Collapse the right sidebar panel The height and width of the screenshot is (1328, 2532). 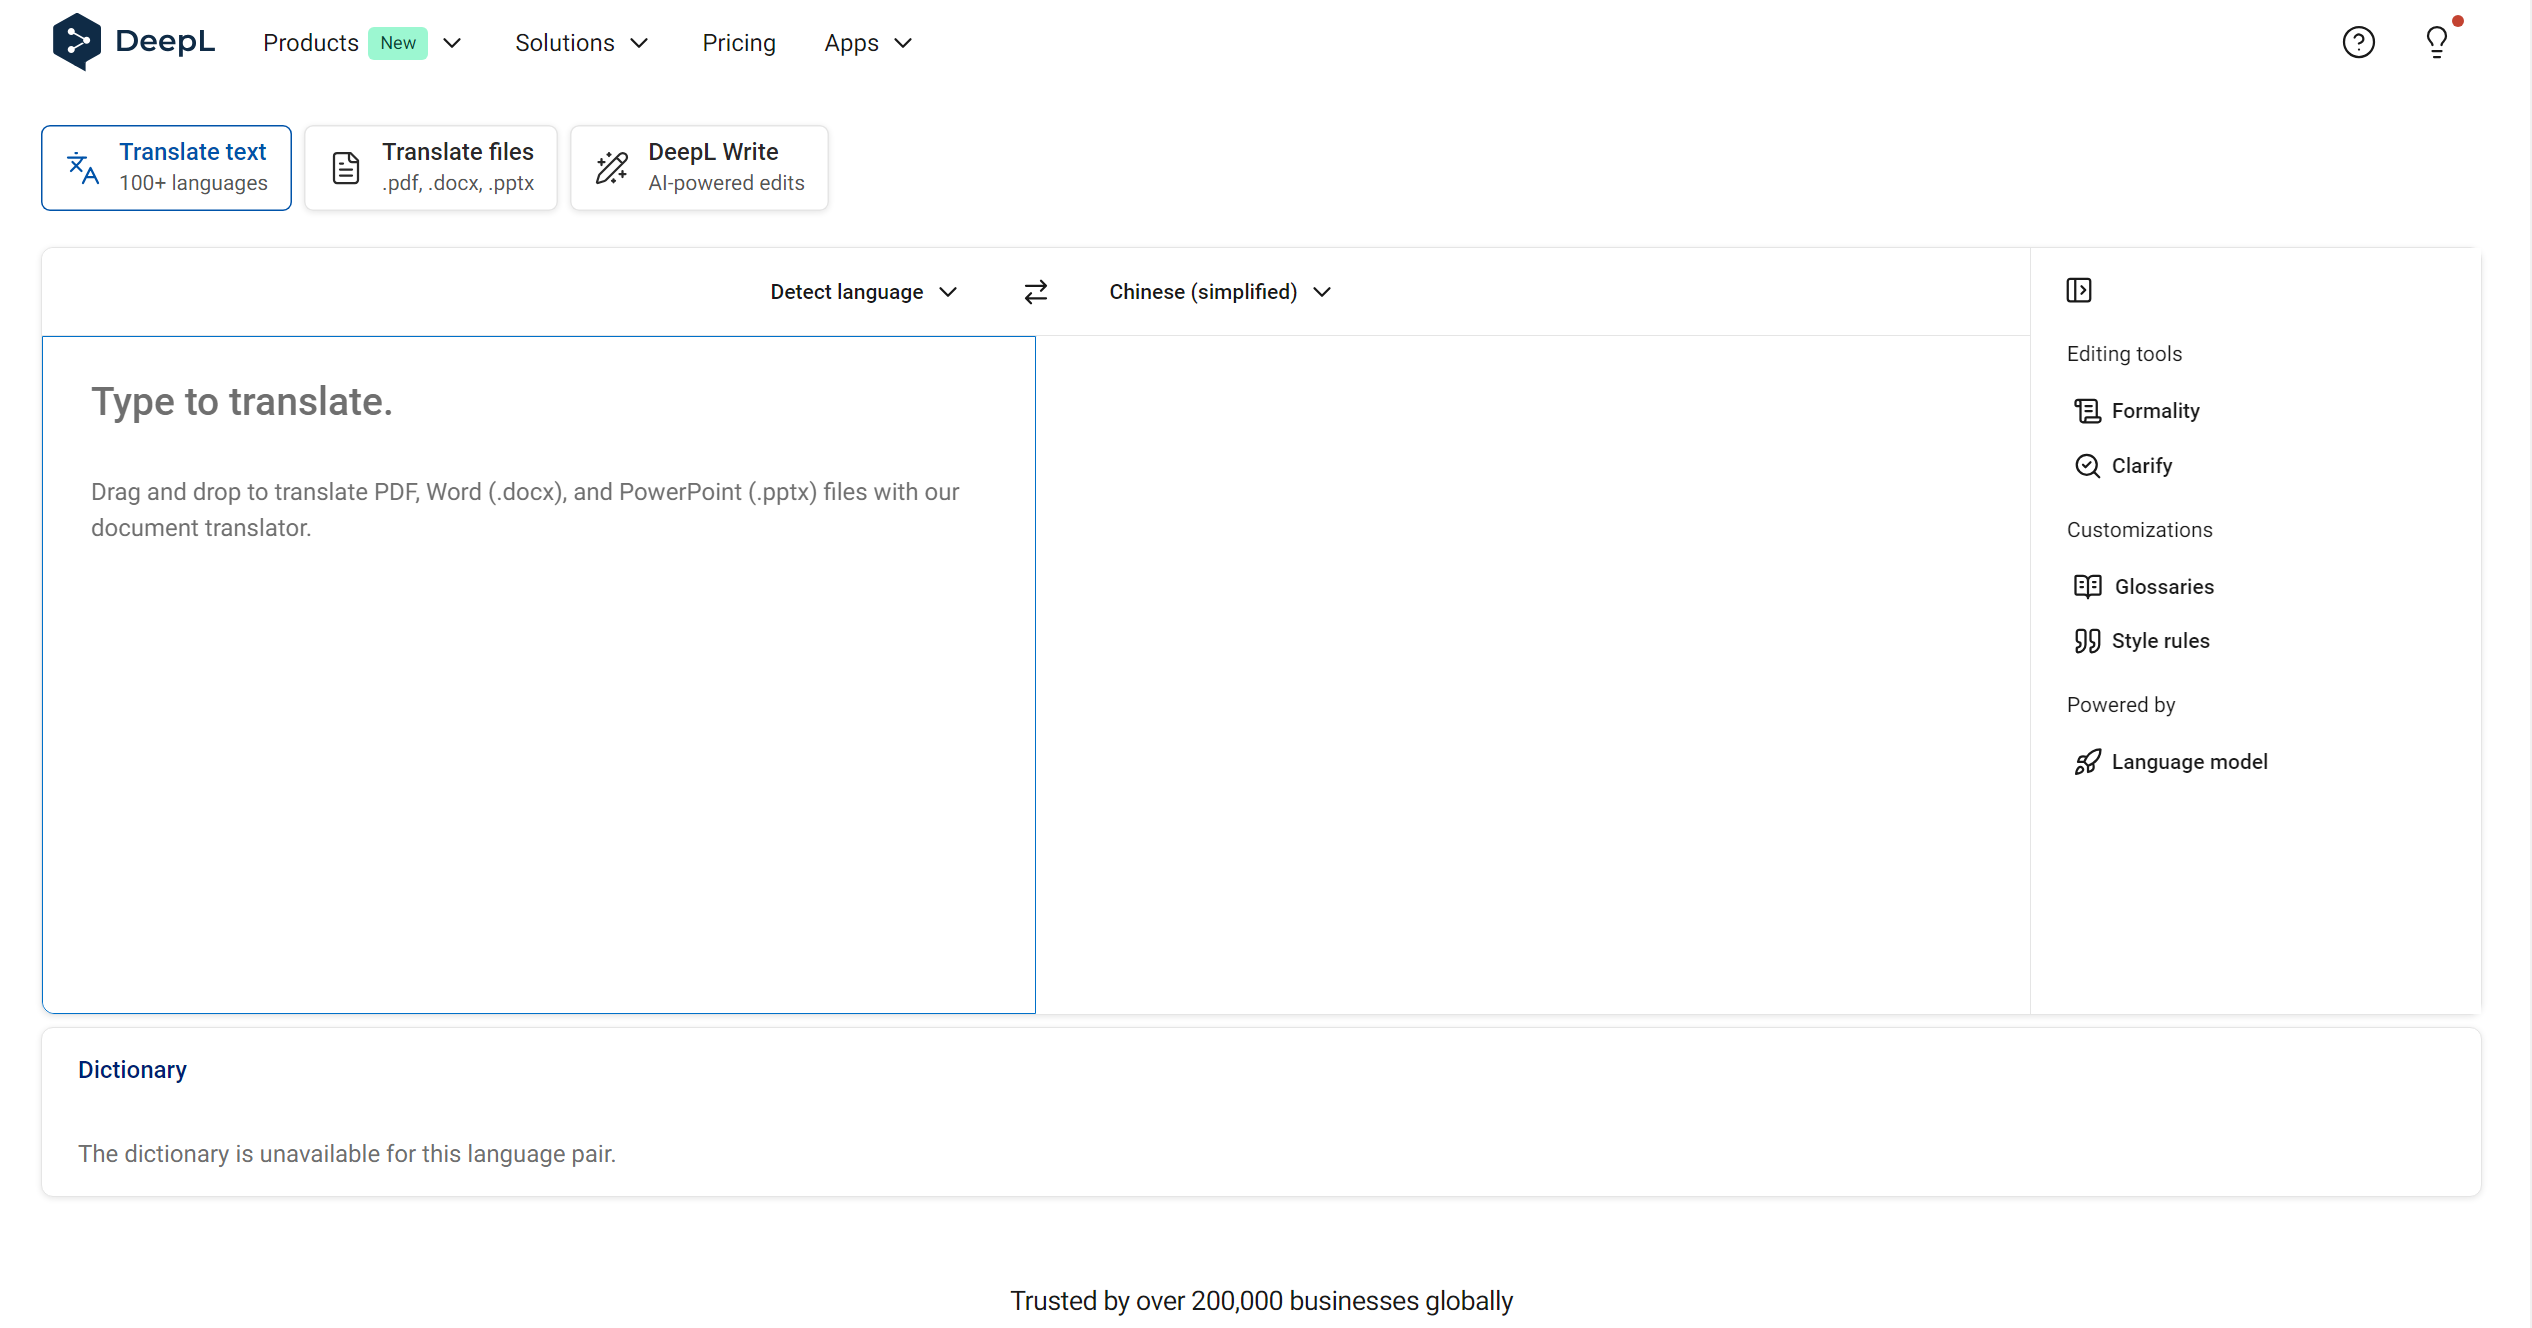tap(2079, 290)
